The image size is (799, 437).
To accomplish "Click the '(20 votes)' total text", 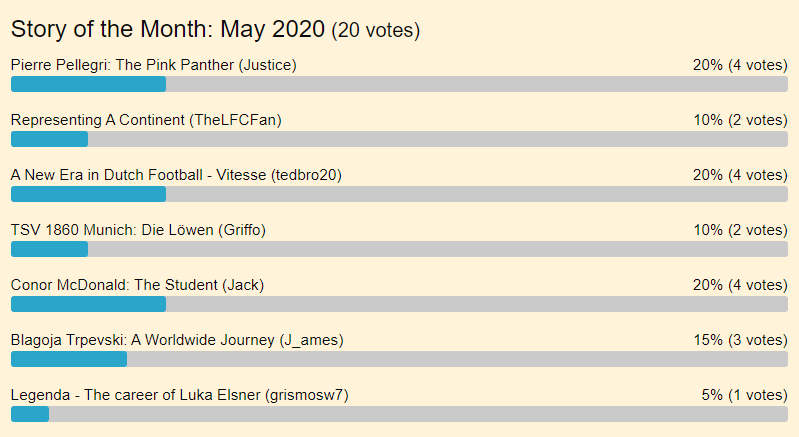I will 375,31.
